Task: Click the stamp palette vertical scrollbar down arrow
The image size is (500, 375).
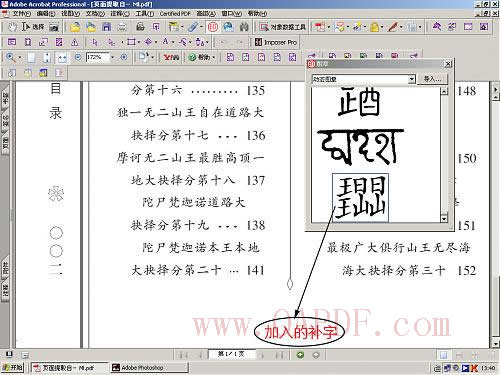Action: [444, 218]
